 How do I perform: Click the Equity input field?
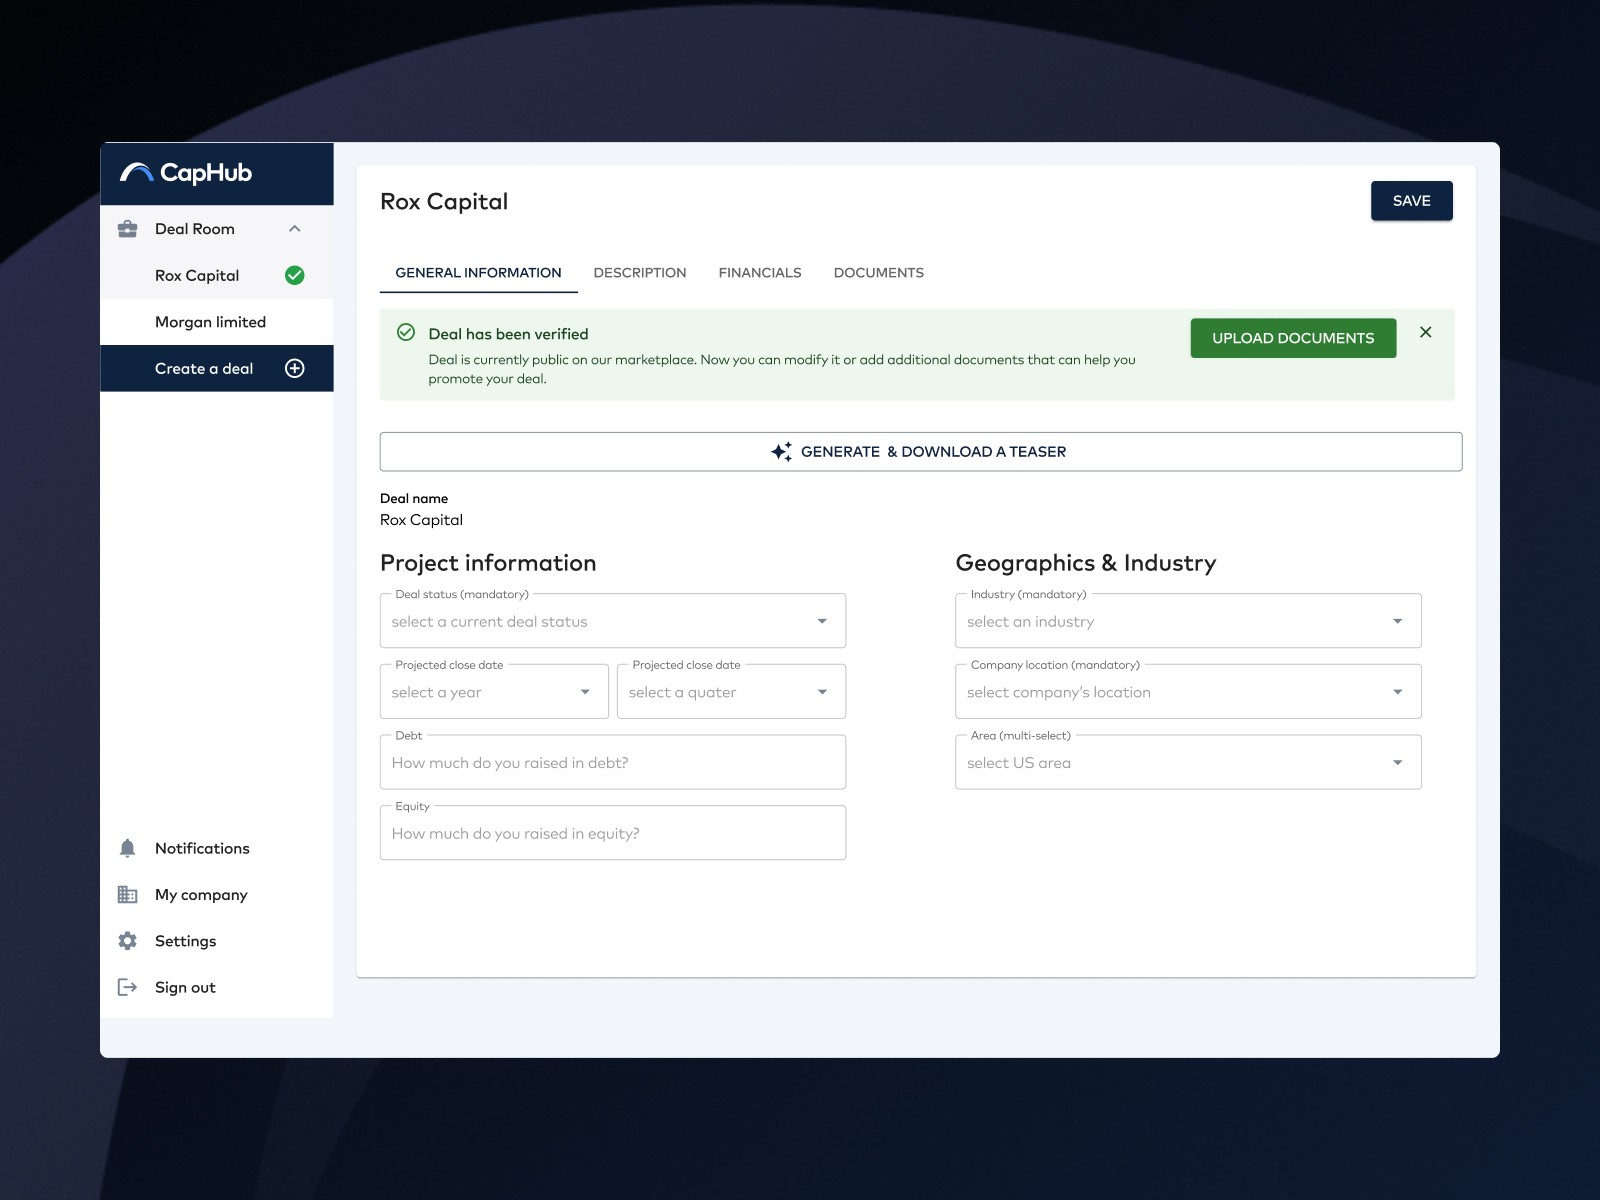tap(613, 833)
